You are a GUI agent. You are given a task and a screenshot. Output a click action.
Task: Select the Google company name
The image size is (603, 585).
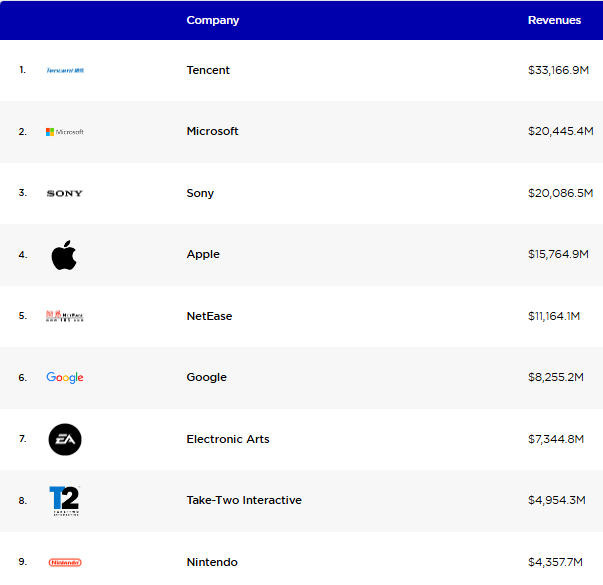pos(207,377)
